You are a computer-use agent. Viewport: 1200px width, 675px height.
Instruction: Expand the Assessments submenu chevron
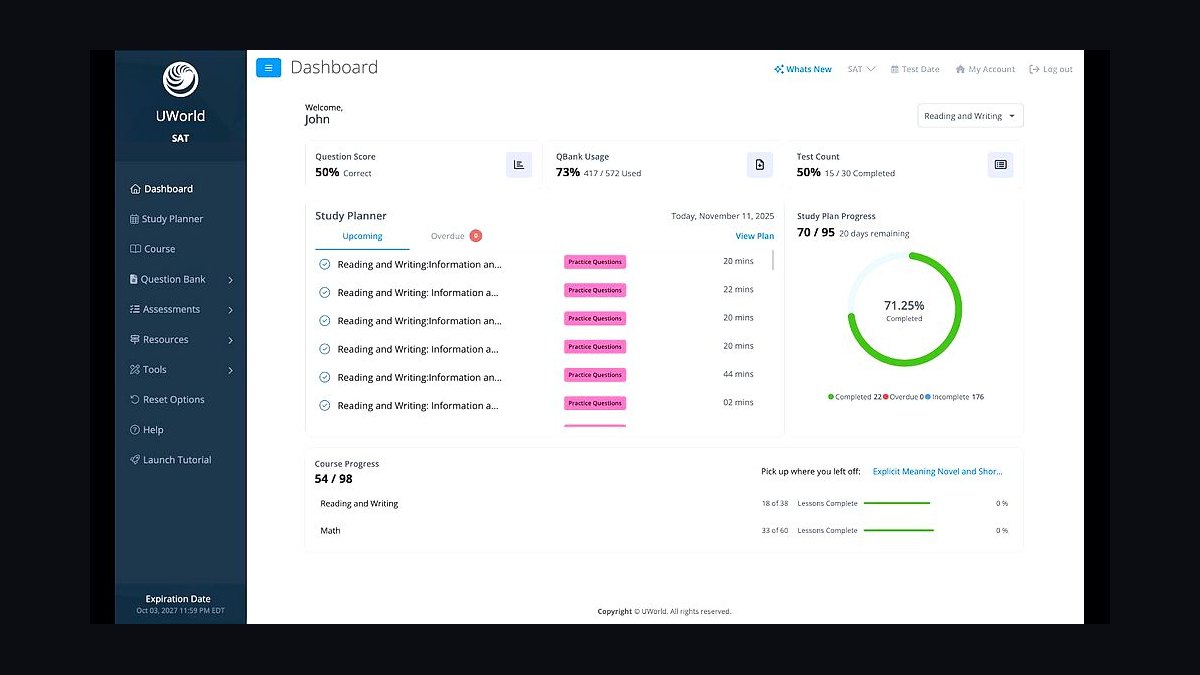[231, 310]
